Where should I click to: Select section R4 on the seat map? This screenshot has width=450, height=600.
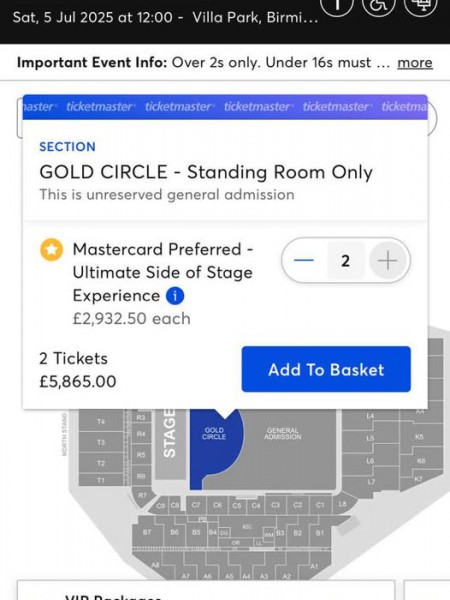click(x=141, y=434)
